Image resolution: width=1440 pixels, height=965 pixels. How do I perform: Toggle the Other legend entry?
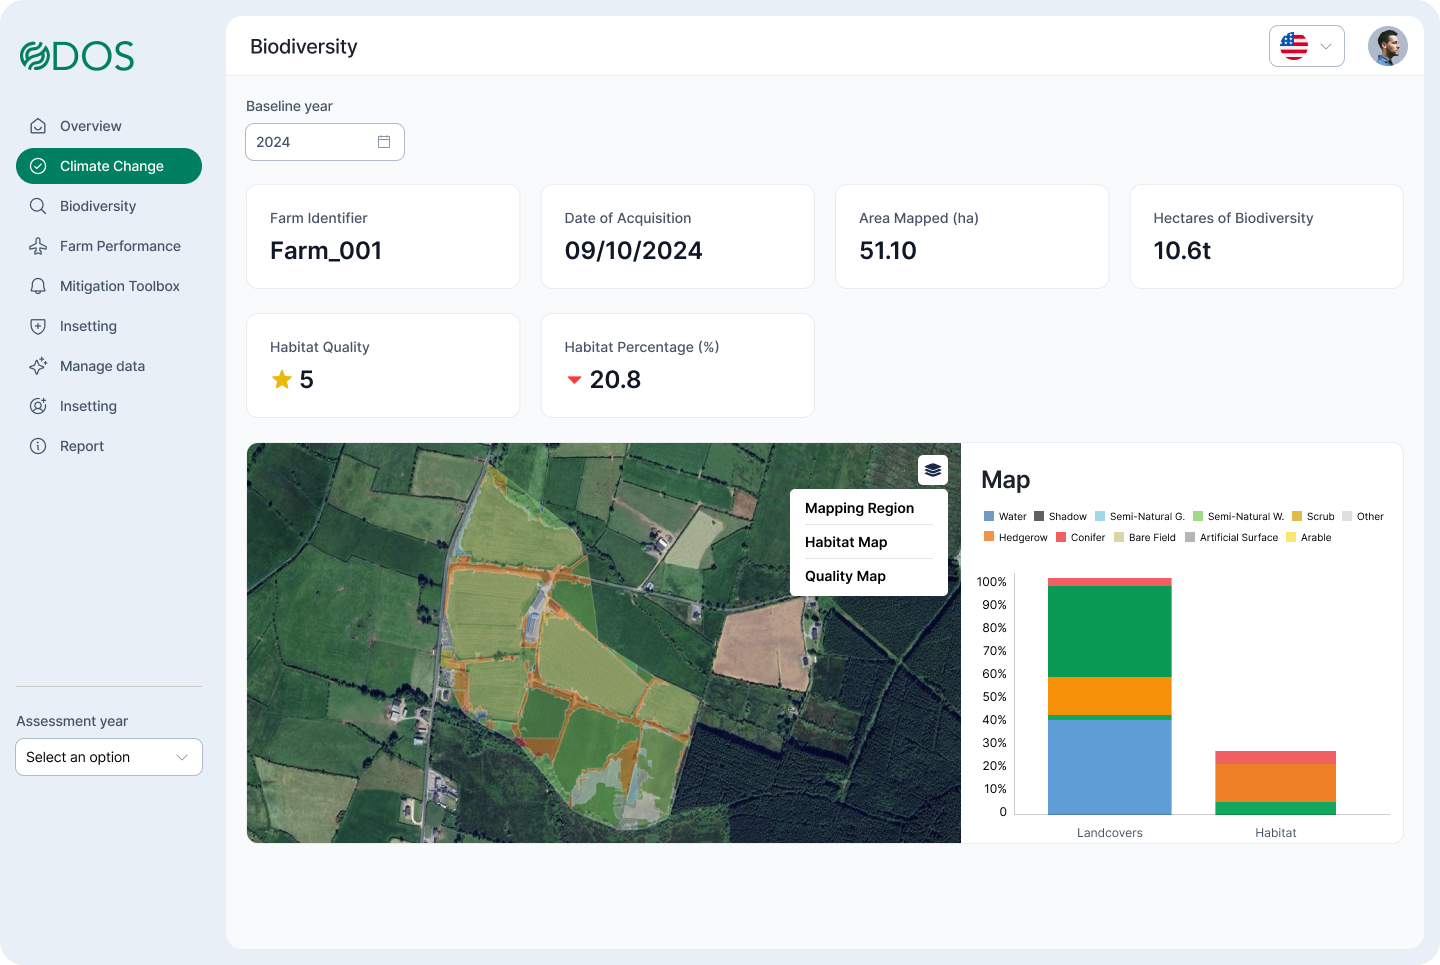point(1363,517)
